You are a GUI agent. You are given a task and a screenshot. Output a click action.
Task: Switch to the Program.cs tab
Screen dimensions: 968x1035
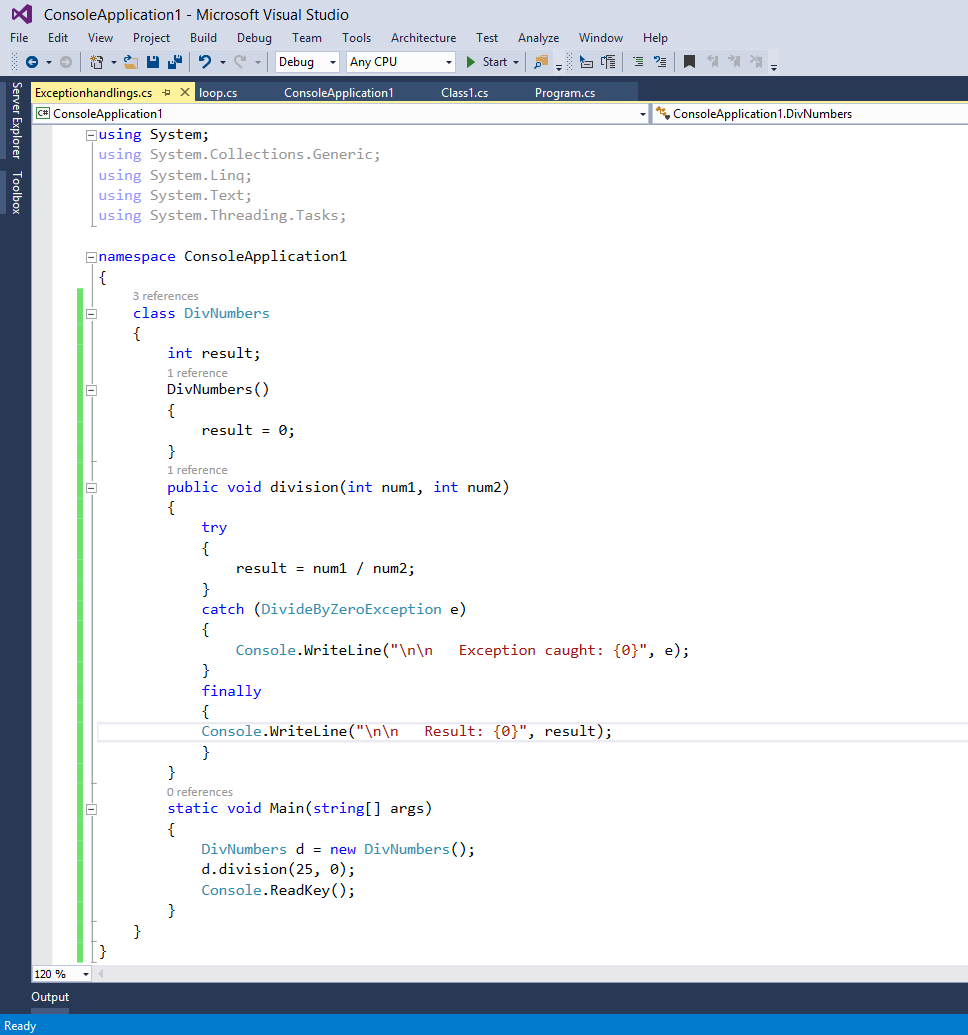coord(567,91)
